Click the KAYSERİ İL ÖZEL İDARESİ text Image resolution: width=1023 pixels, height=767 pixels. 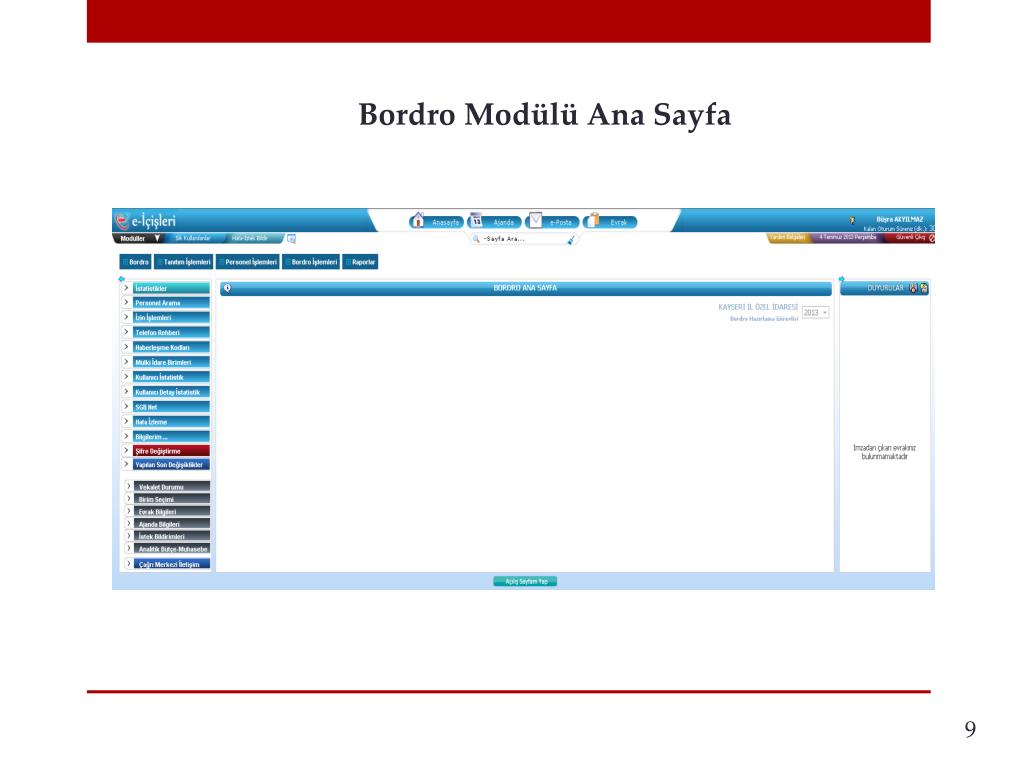[758, 307]
